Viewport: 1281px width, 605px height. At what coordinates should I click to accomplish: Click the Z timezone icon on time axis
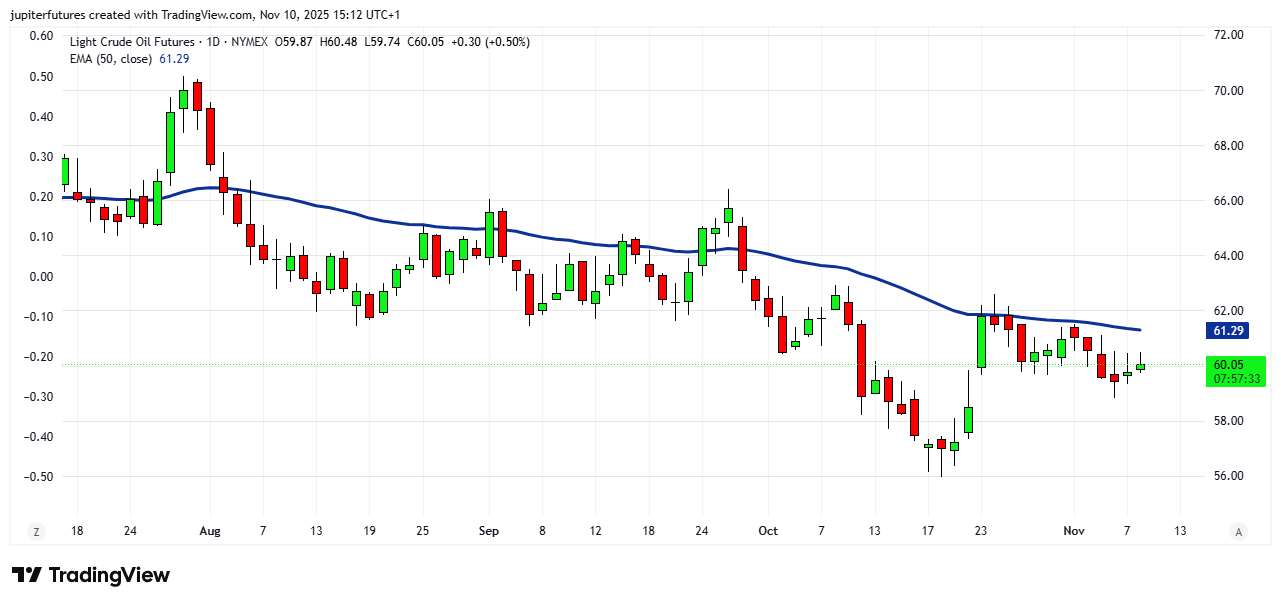(37, 531)
